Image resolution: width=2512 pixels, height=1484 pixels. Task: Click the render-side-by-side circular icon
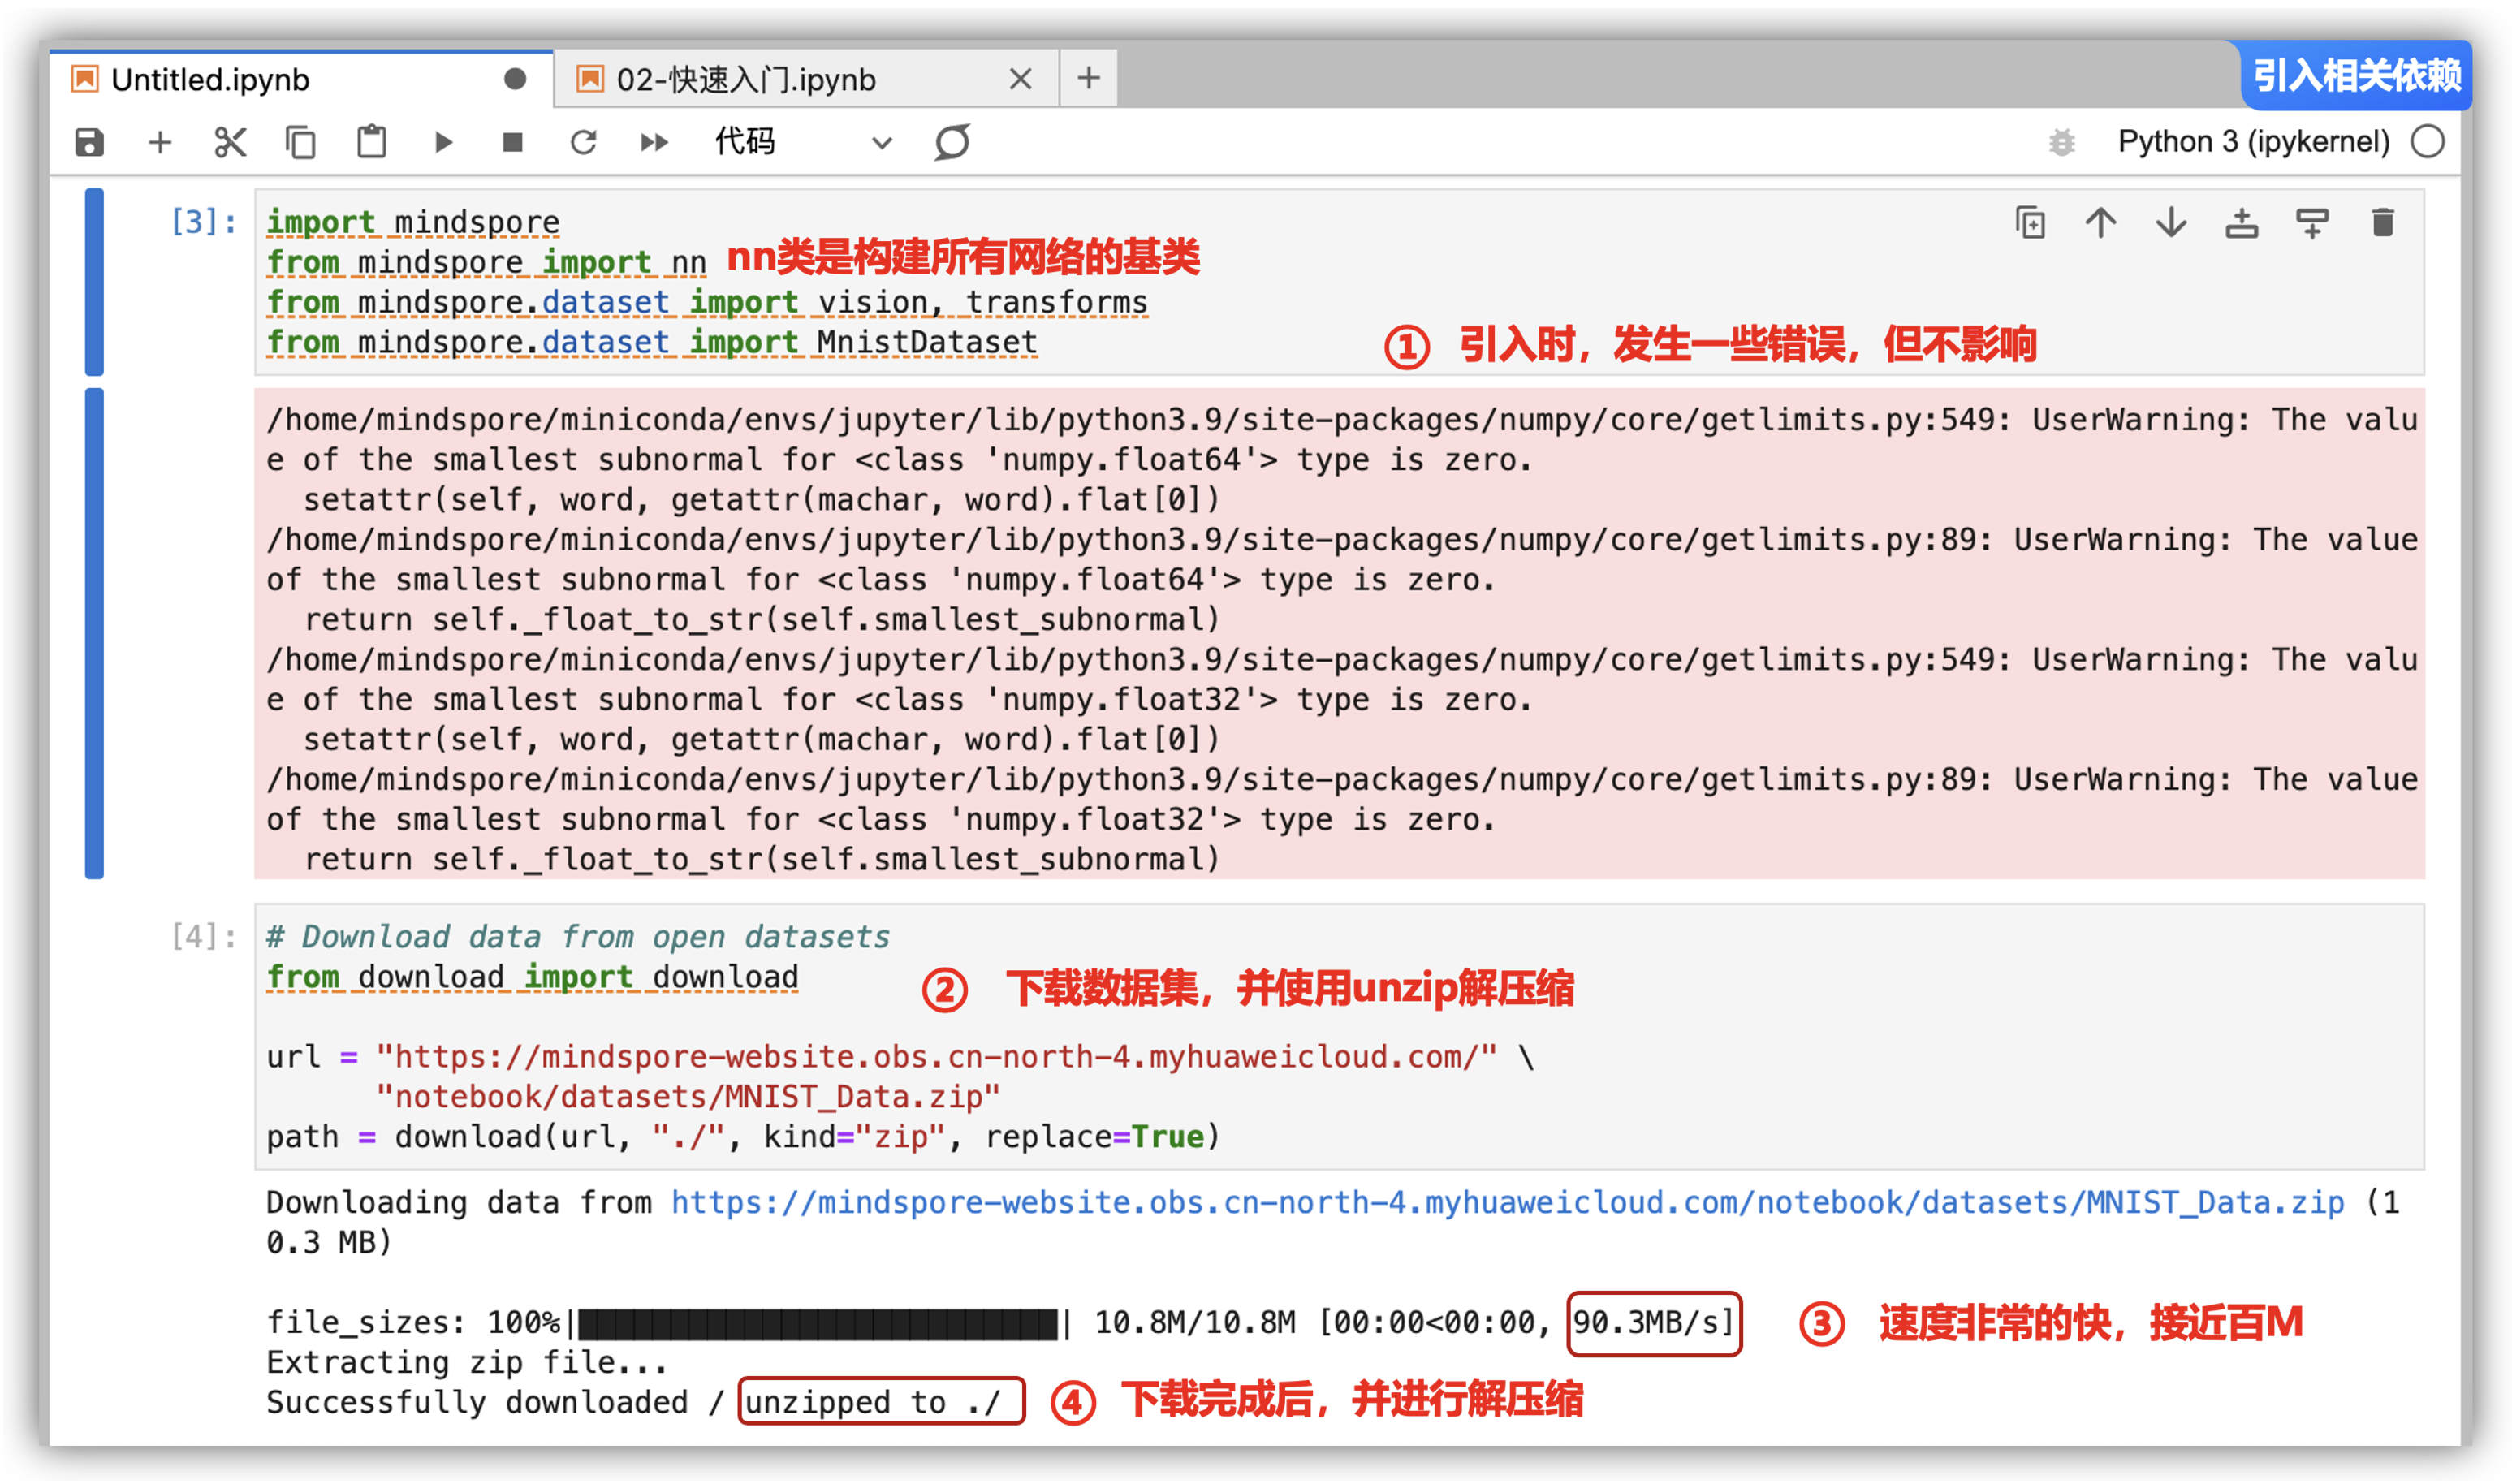pyautogui.click(x=952, y=142)
